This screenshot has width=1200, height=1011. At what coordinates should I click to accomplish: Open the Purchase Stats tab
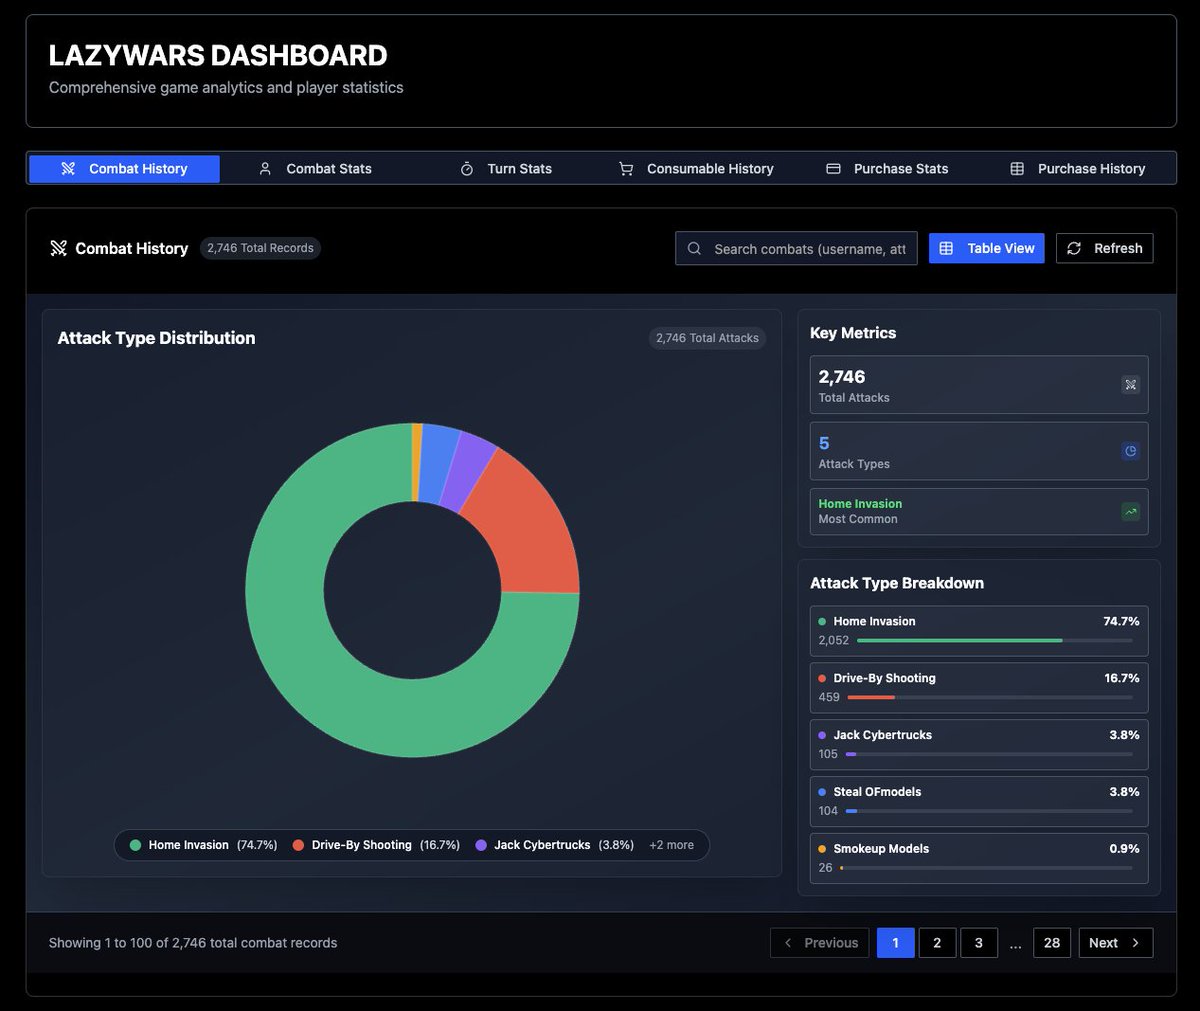pyautogui.click(x=887, y=169)
